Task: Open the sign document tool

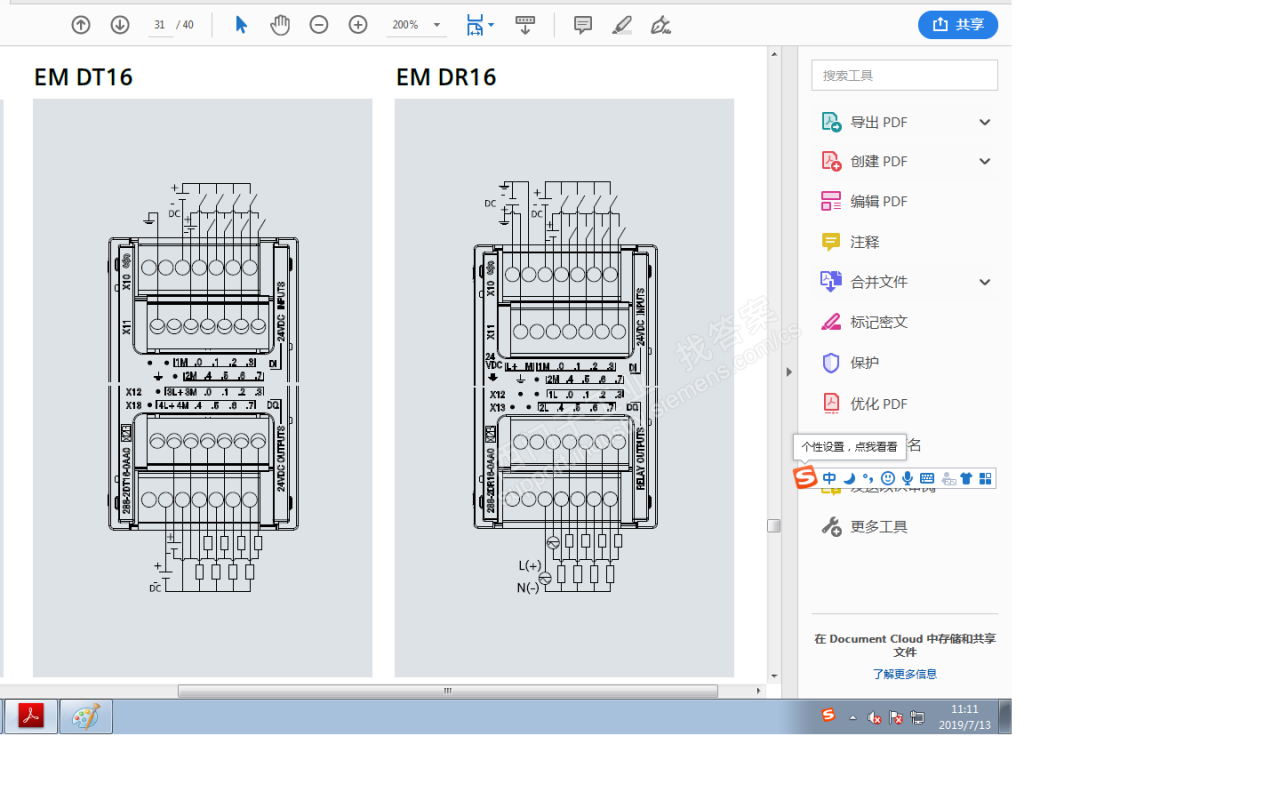Action: tap(660, 25)
